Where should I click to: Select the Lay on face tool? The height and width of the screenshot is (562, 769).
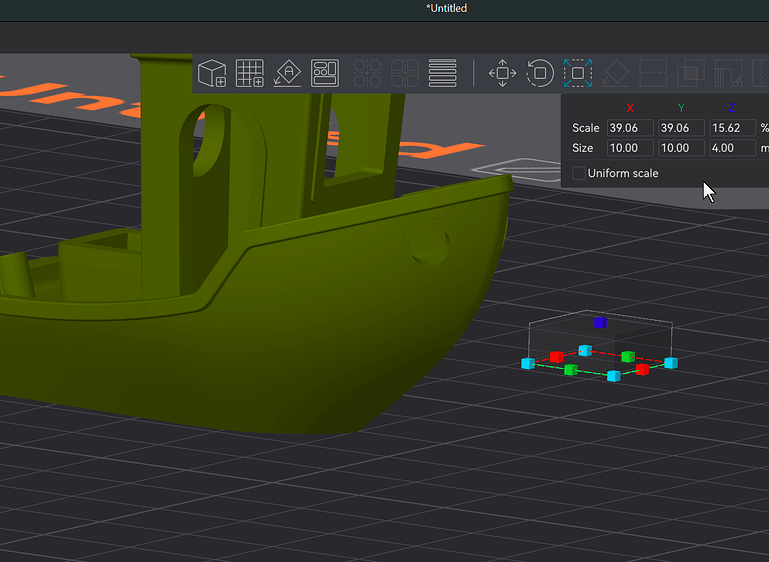[x=615, y=73]
